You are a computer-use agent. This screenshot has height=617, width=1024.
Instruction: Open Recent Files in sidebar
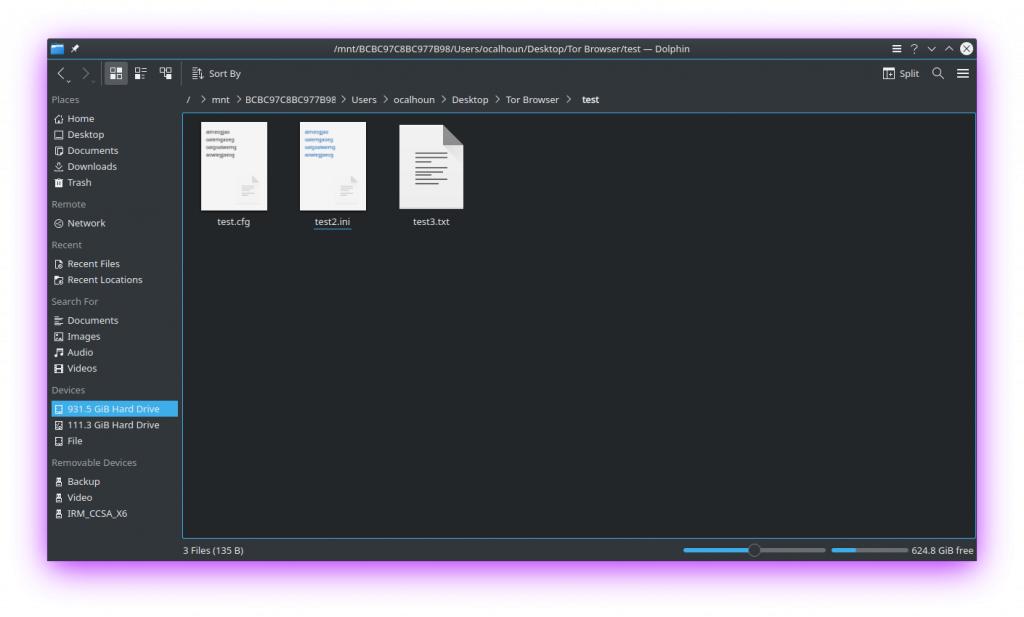93,264
